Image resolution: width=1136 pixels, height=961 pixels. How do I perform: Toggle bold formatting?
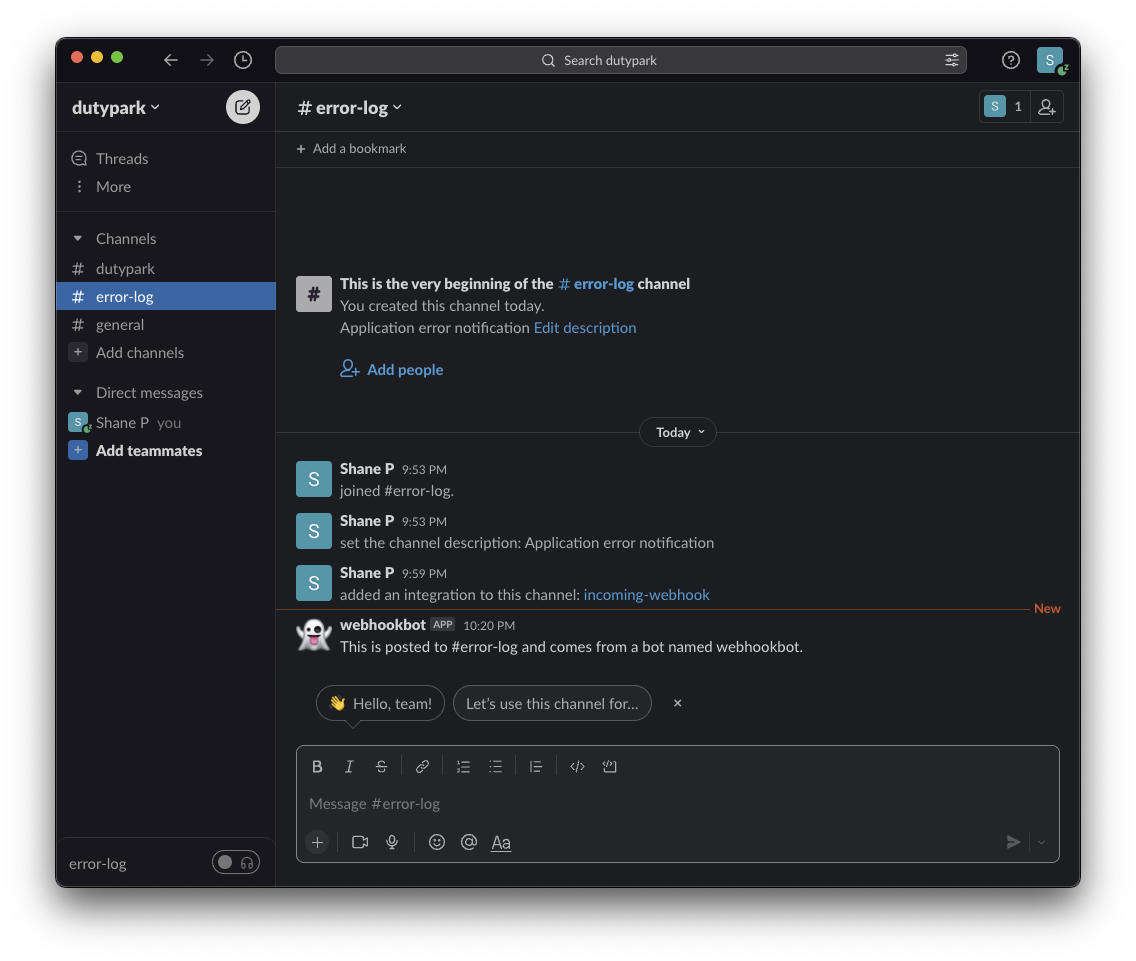click(317, 766)
